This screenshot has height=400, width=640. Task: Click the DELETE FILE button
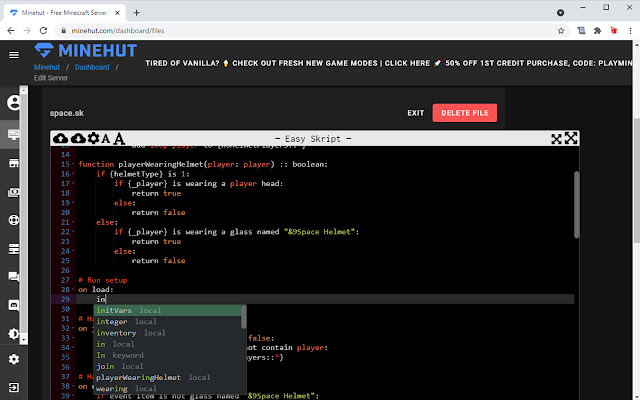tap(464, 113)
